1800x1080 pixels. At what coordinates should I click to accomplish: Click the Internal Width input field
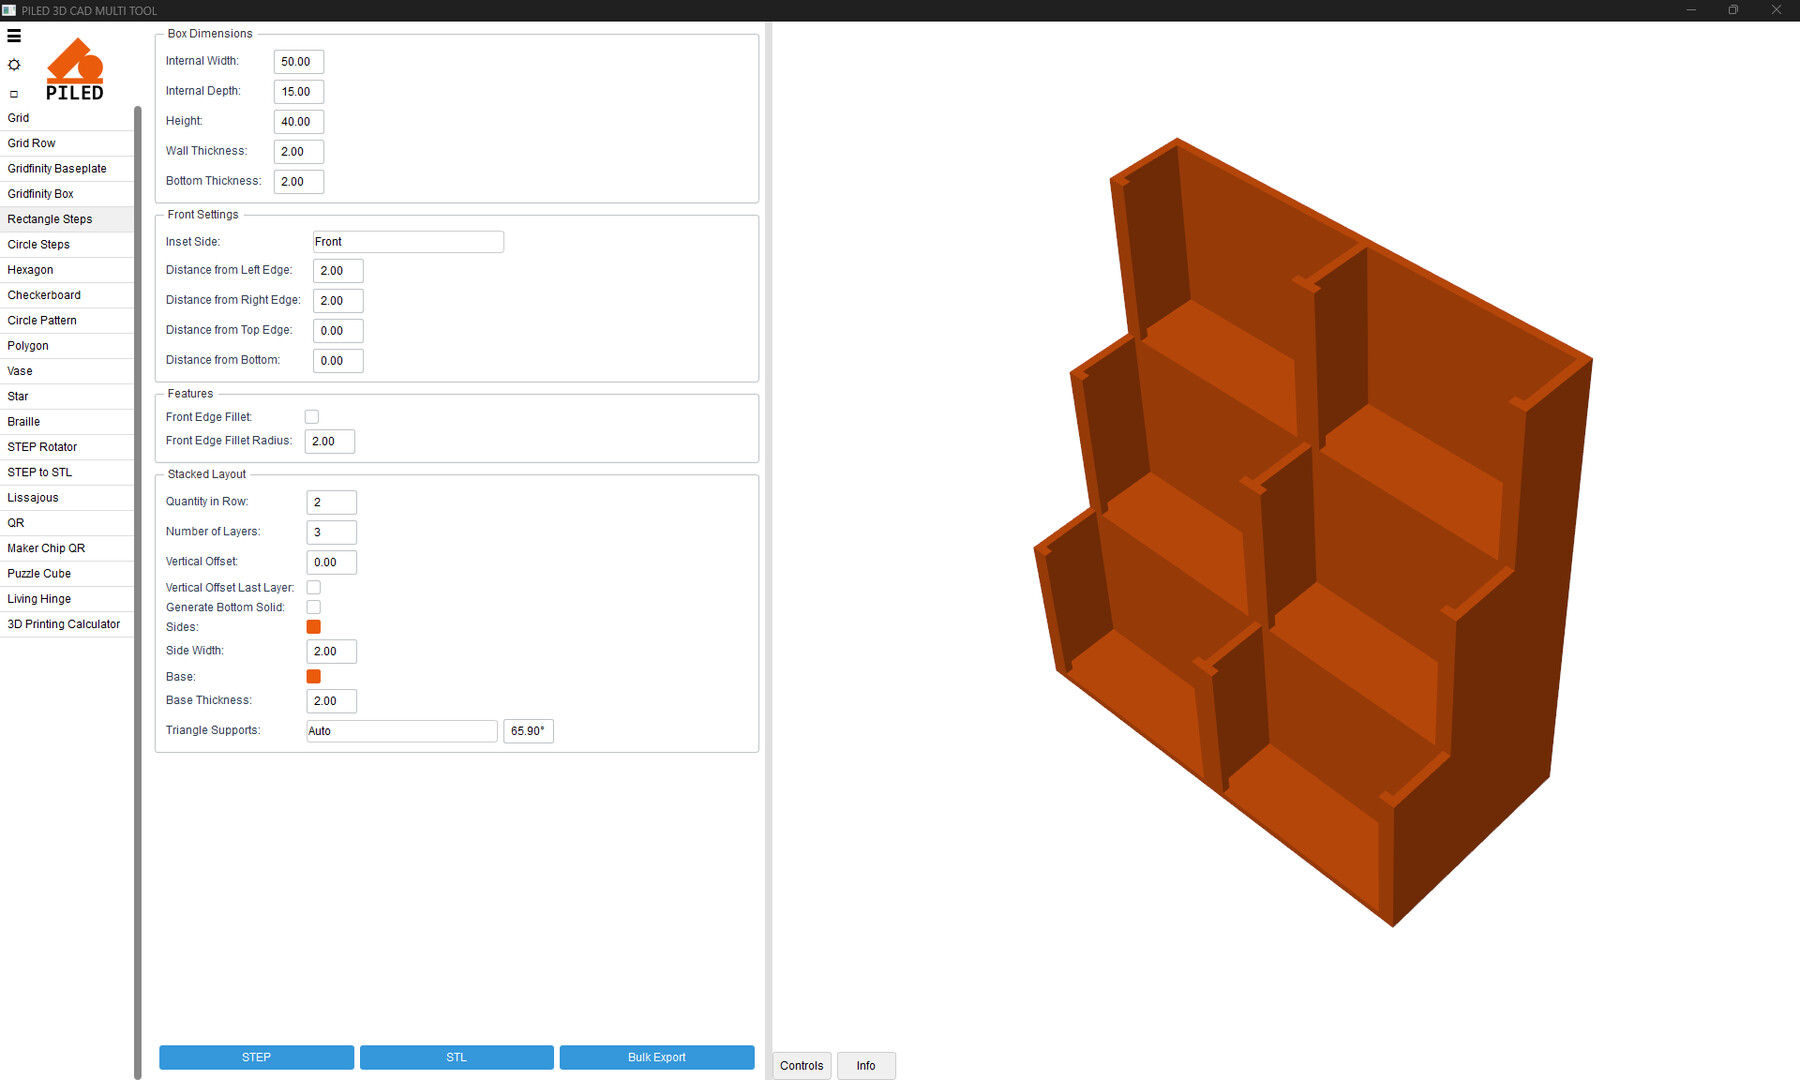point(298,62)
